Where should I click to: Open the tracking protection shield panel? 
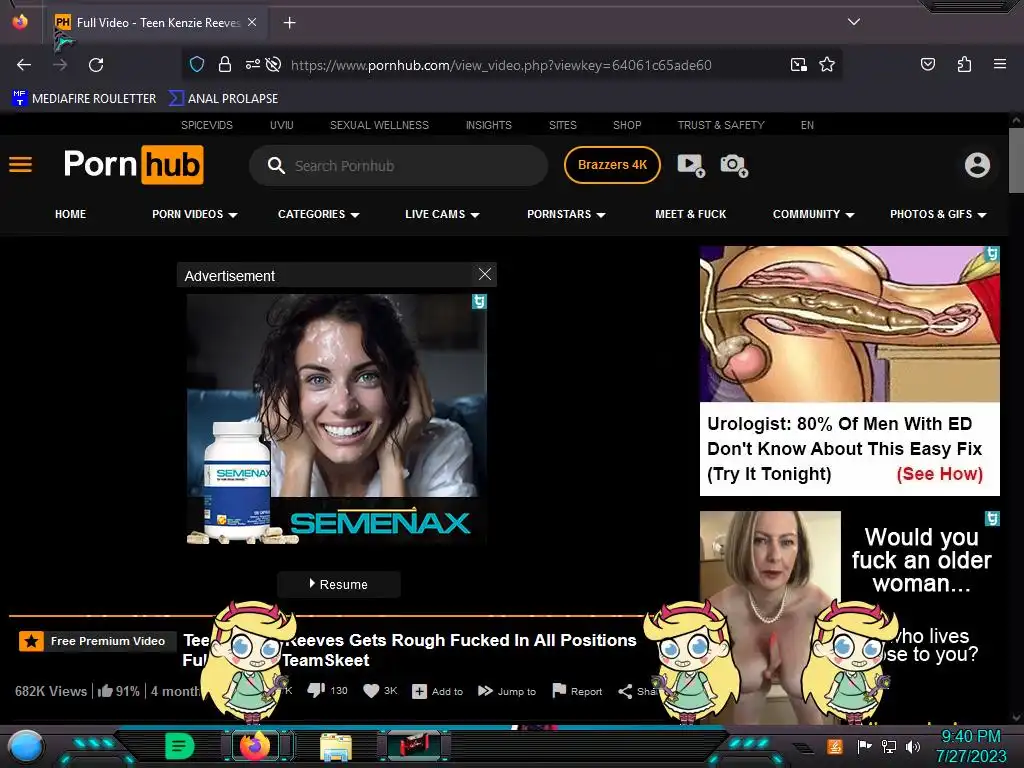pos(197,64)
